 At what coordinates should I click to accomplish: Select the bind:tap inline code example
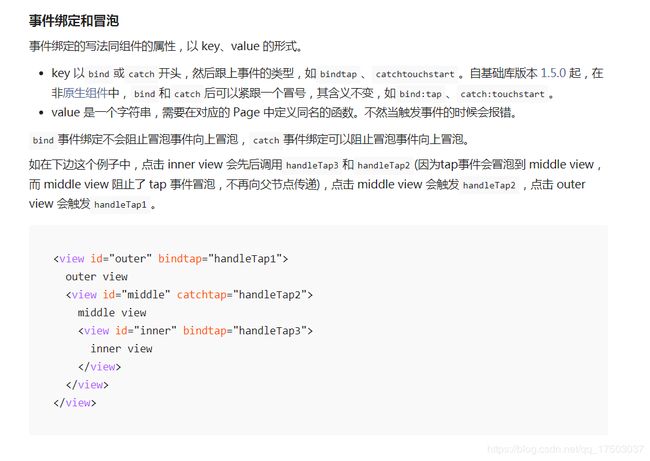pyautogui.click(x=420, y=94)
